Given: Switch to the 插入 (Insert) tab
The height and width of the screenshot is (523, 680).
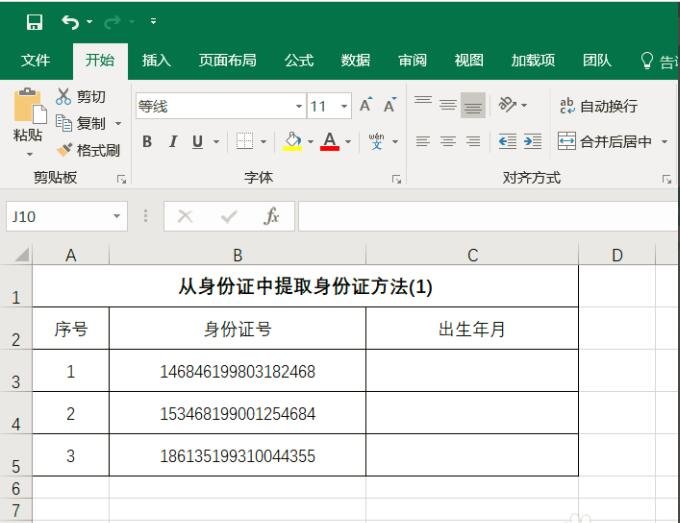Looking at the screenshot, I should [x=156, y=60].
